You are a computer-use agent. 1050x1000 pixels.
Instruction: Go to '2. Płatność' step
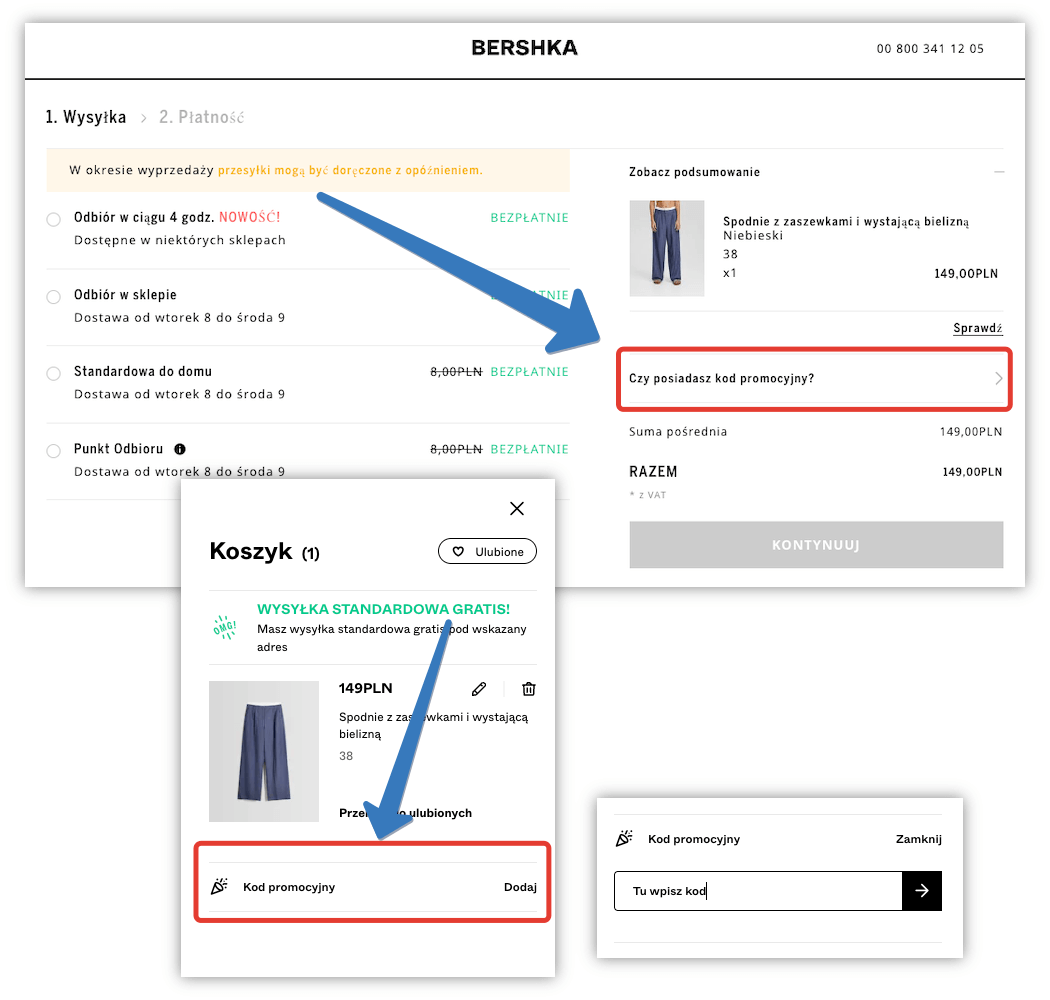click(x=201, y=117)
